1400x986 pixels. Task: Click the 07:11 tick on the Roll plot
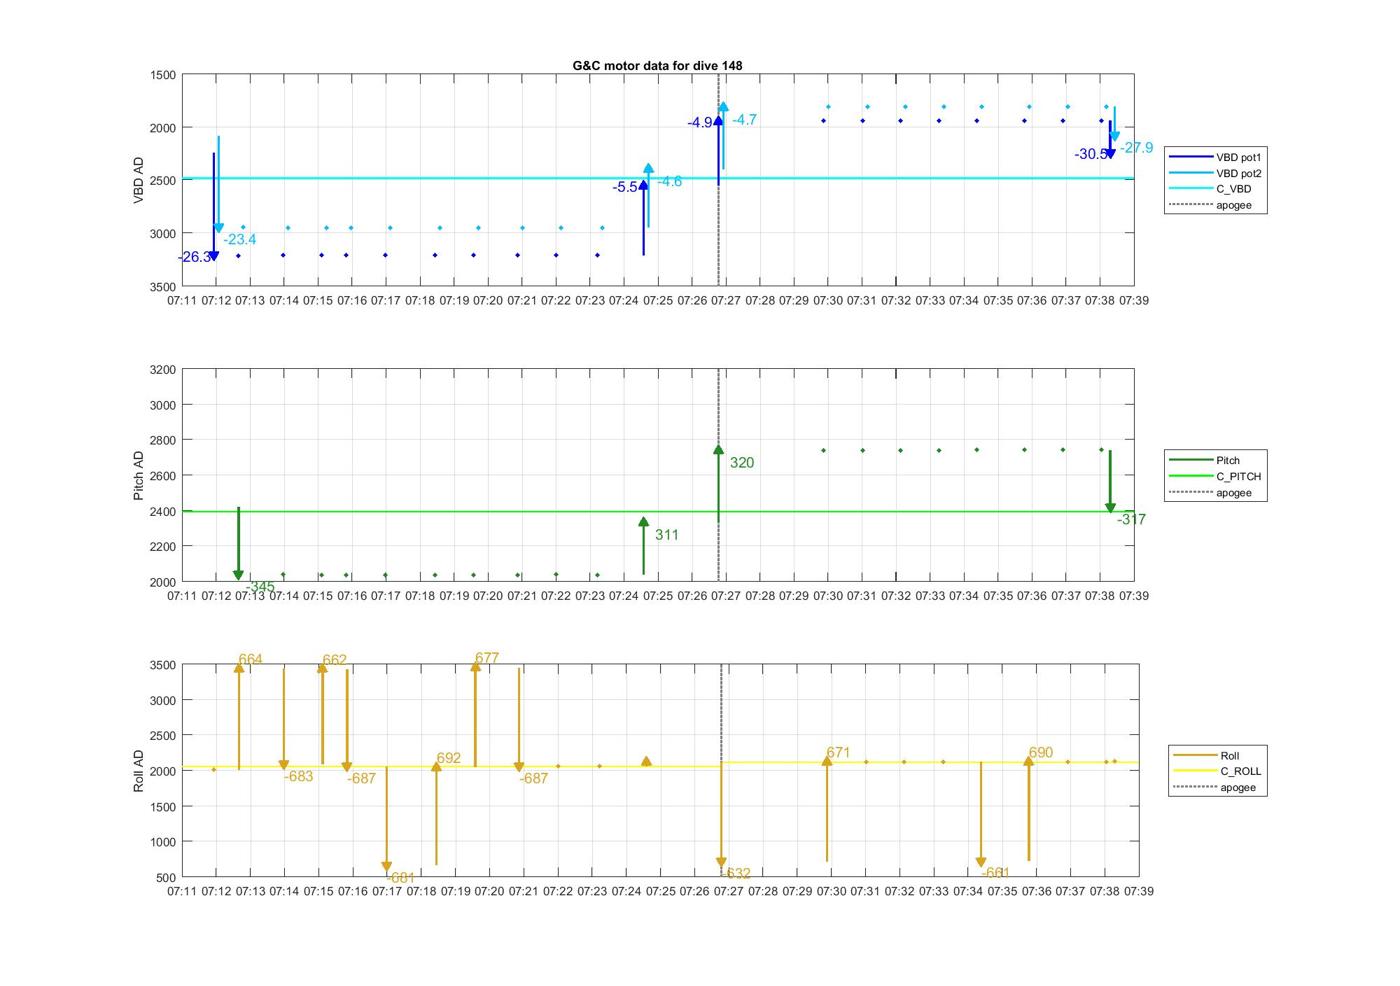[x=182, y=891]
